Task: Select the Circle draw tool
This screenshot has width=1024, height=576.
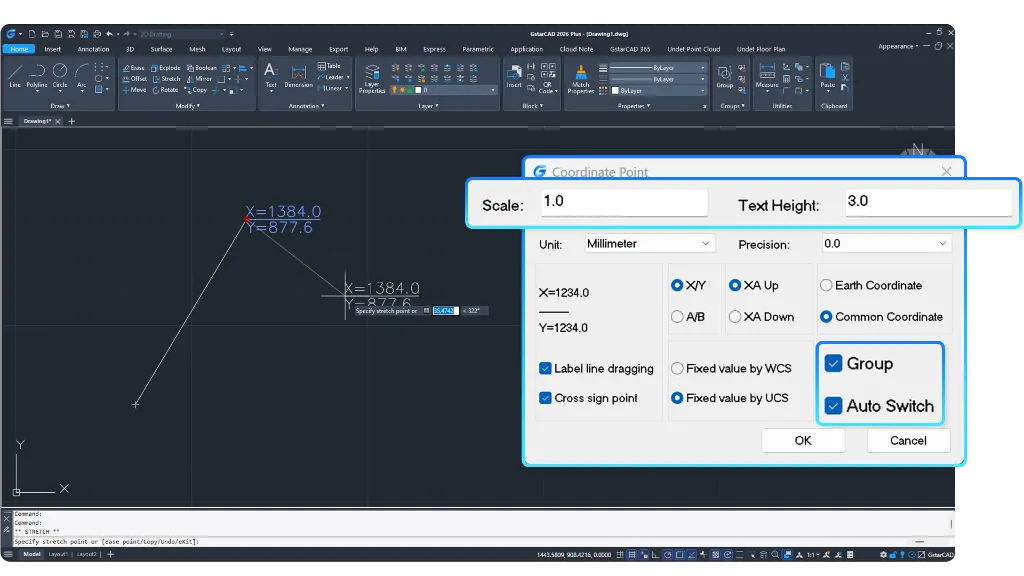Action: [x=59, y=75]
